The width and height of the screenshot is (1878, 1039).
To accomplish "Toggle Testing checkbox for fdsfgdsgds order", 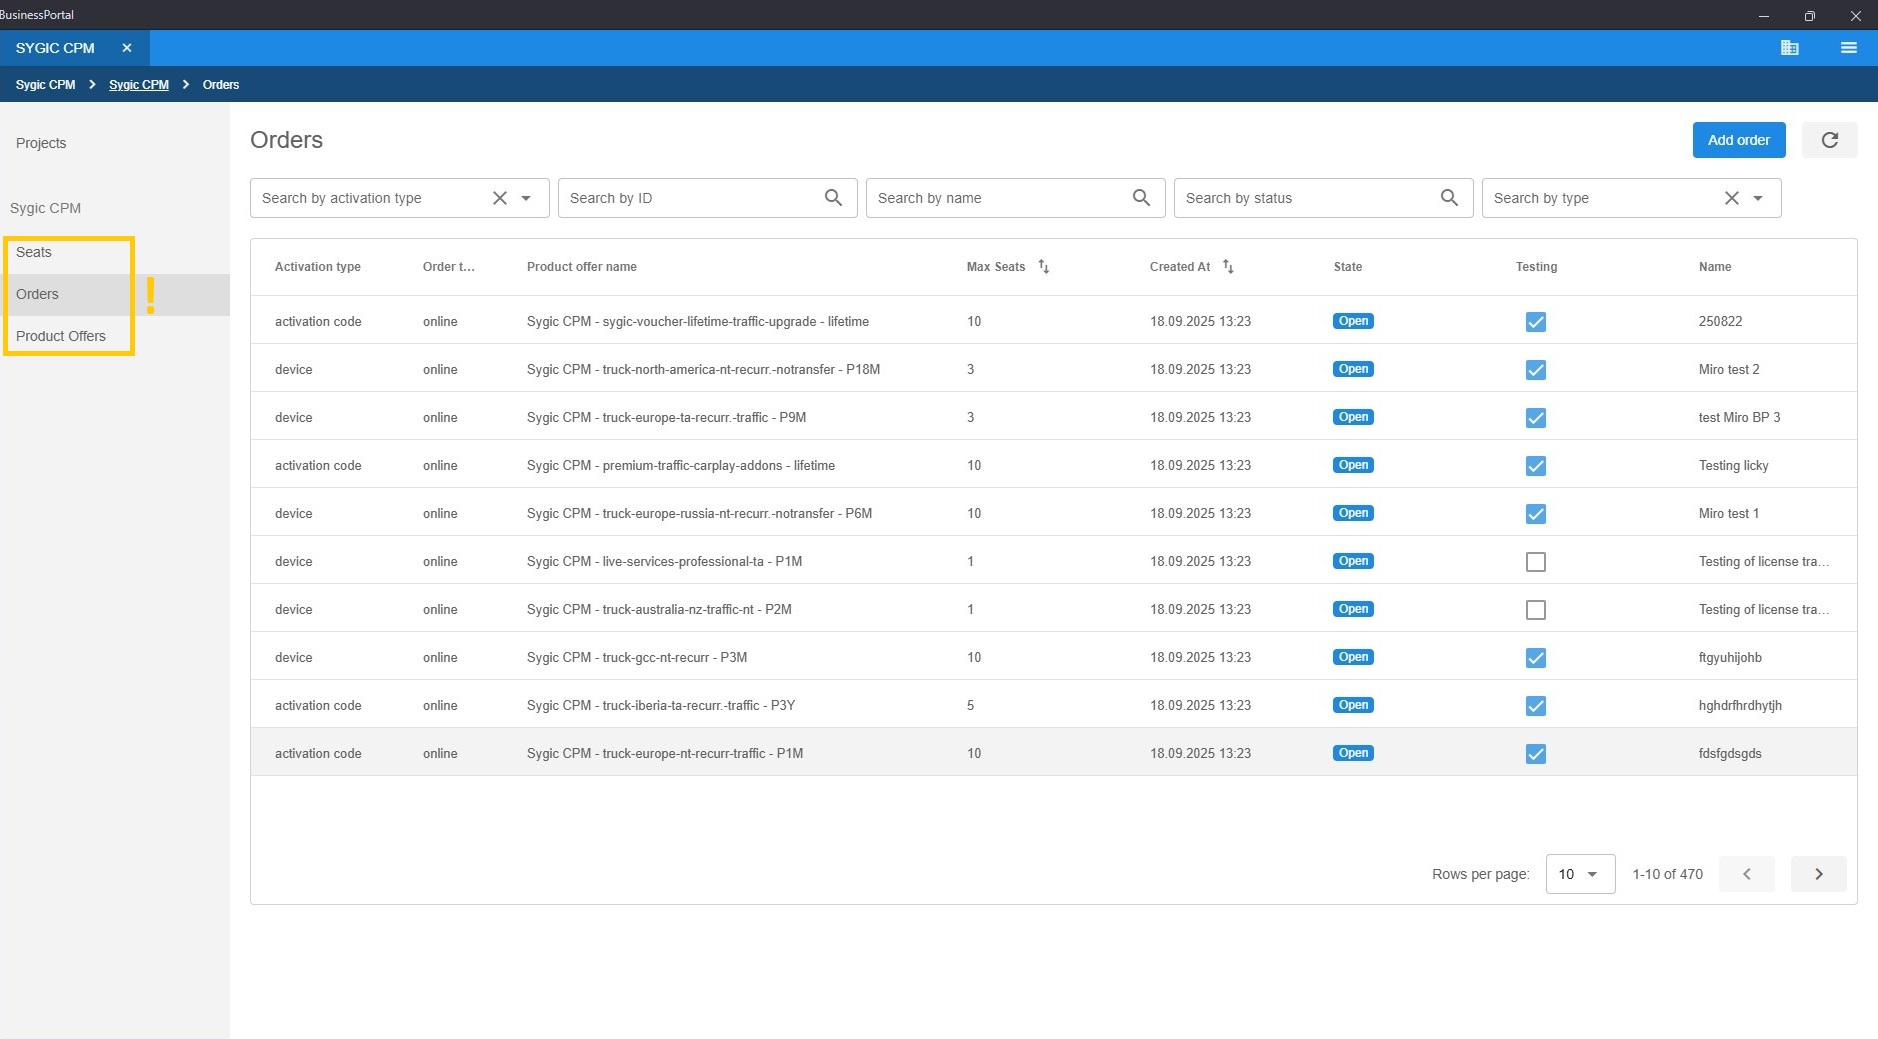I will [1536, 754].
